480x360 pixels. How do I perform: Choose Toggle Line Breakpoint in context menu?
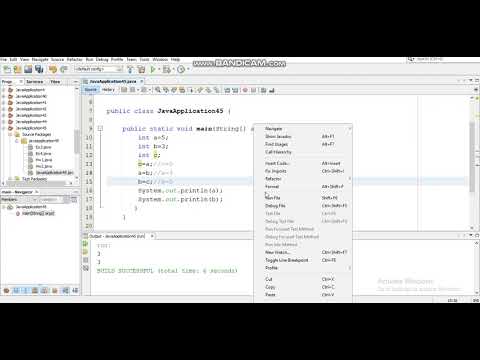click(x=303, y=260)
